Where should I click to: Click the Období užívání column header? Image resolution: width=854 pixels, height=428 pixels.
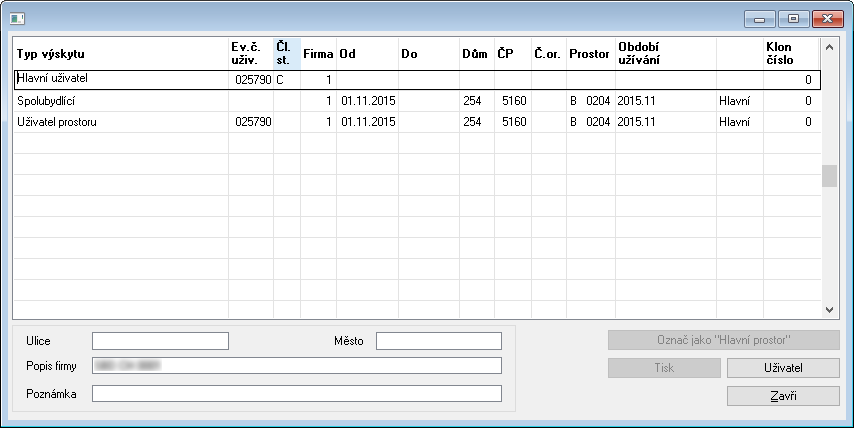[x=666, y=53]
